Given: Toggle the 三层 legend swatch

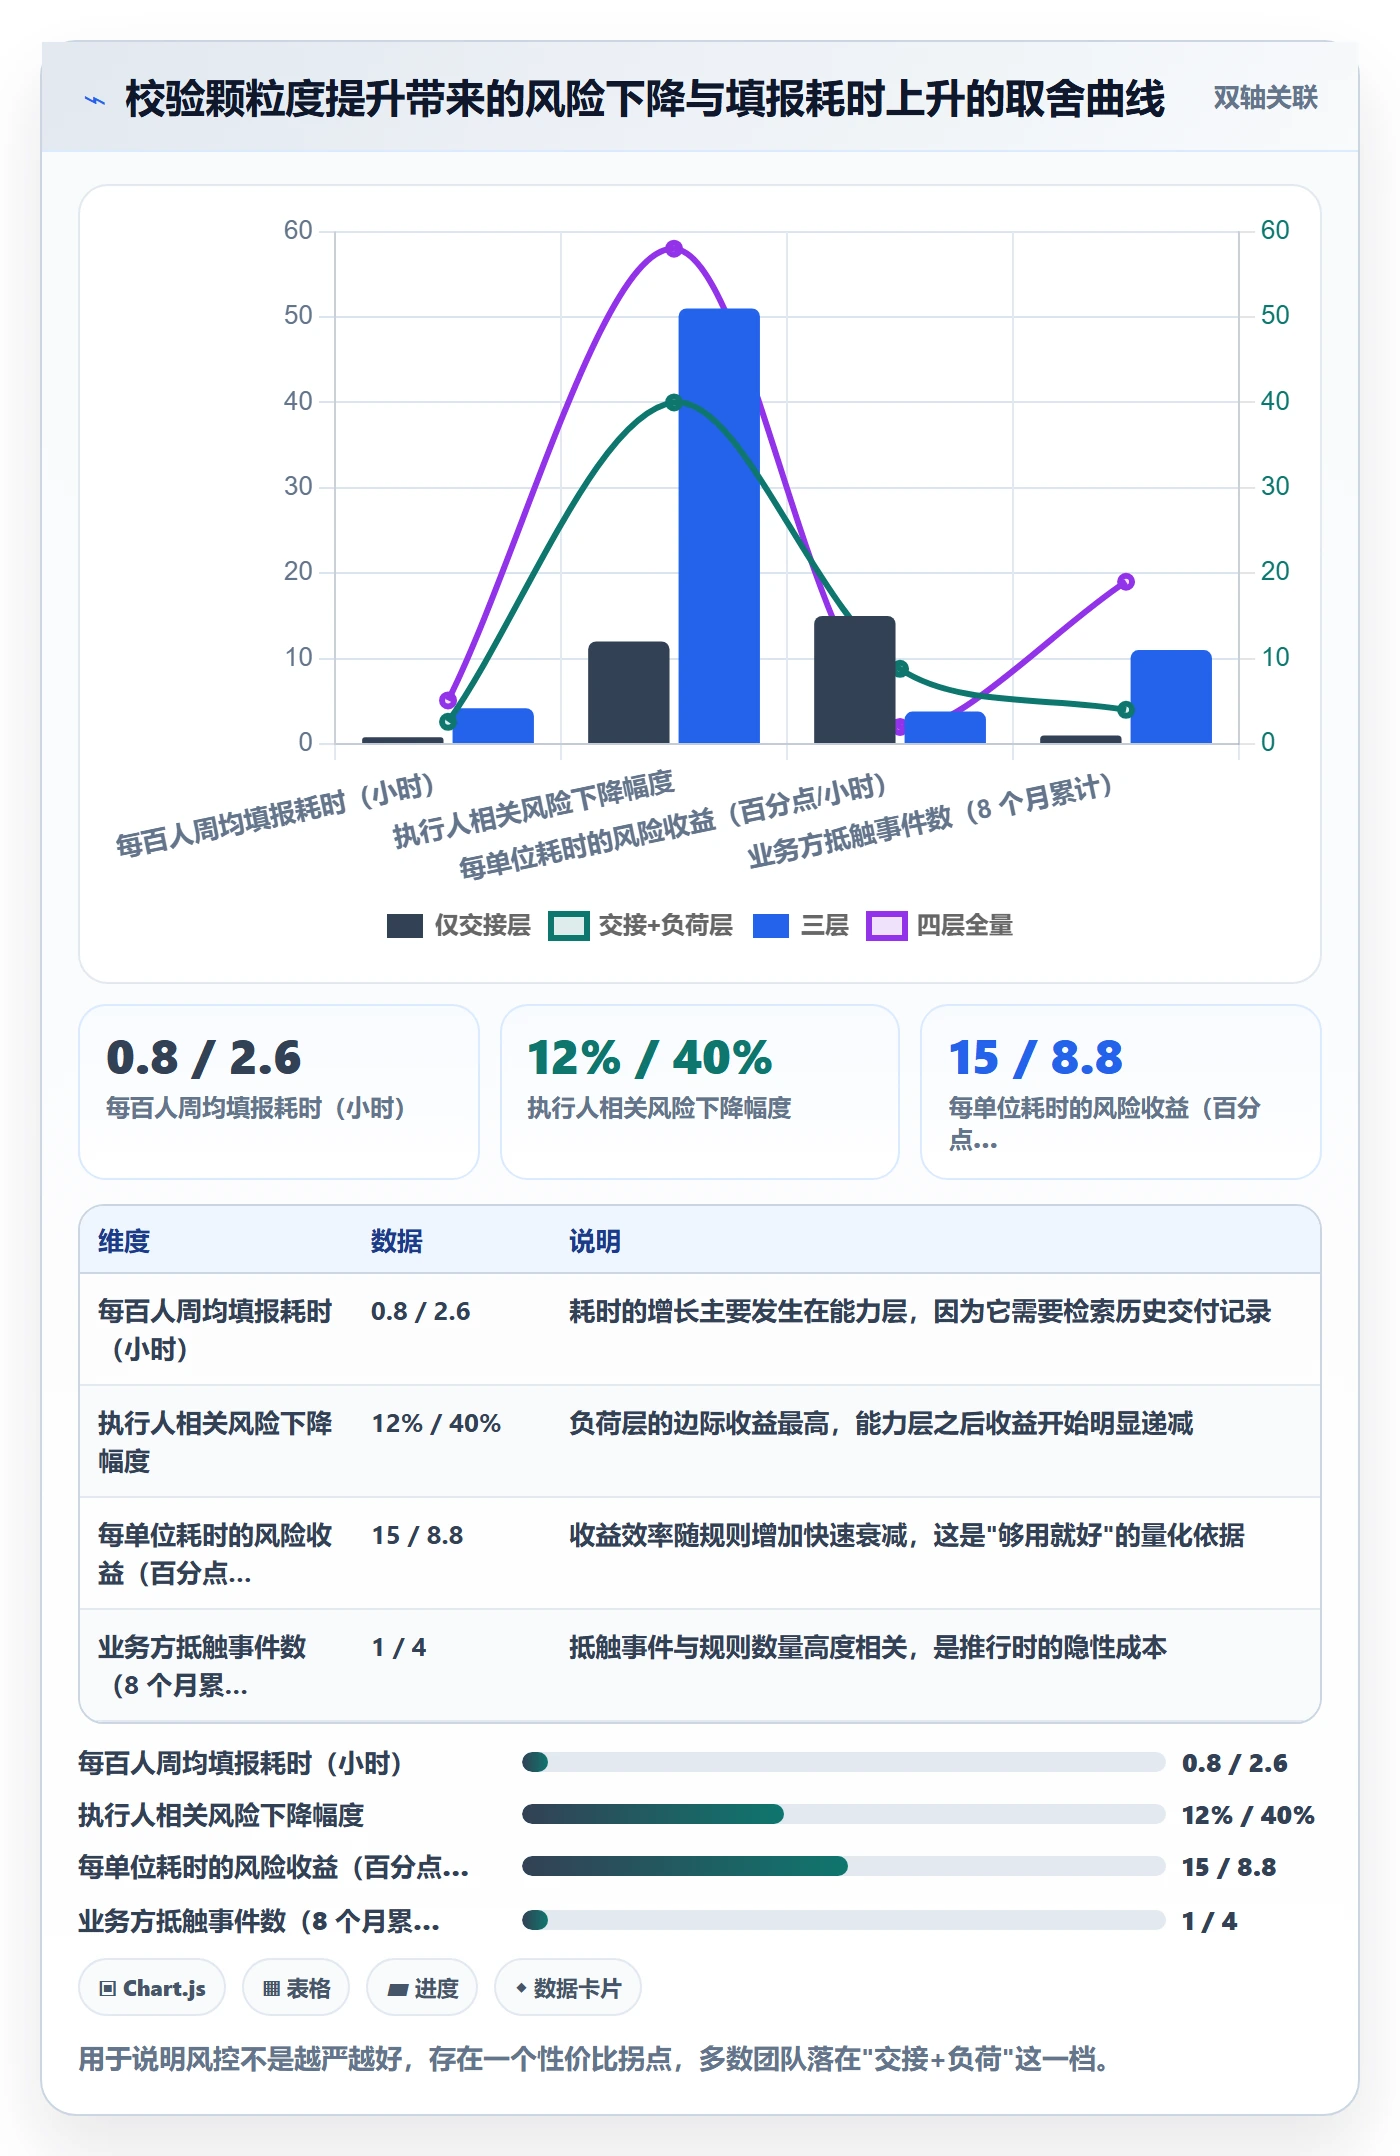Looking at the screenshot, I should point(771,926).
